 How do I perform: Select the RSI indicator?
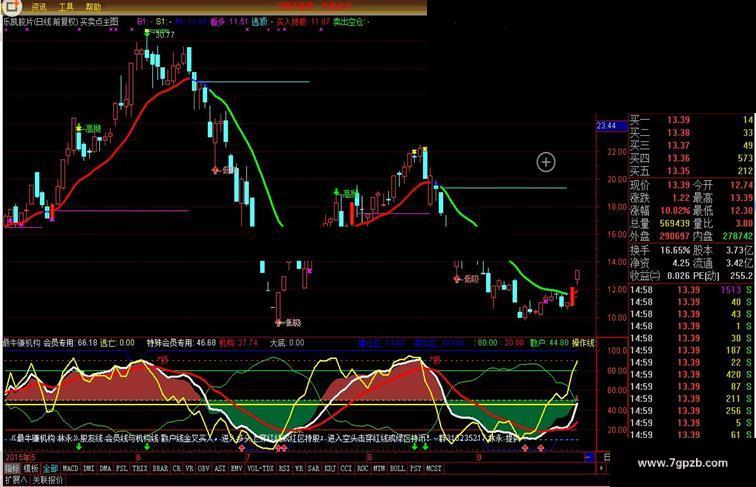click(x=284, y=468)
